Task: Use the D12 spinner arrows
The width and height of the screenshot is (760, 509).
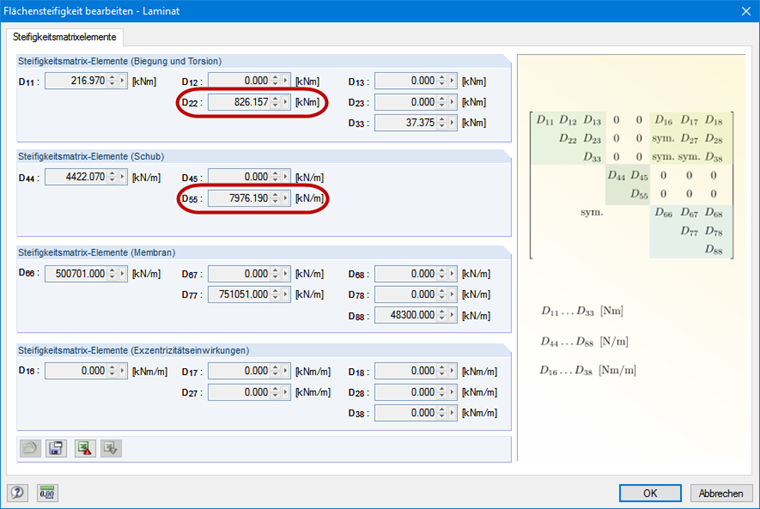Action: 275,81
